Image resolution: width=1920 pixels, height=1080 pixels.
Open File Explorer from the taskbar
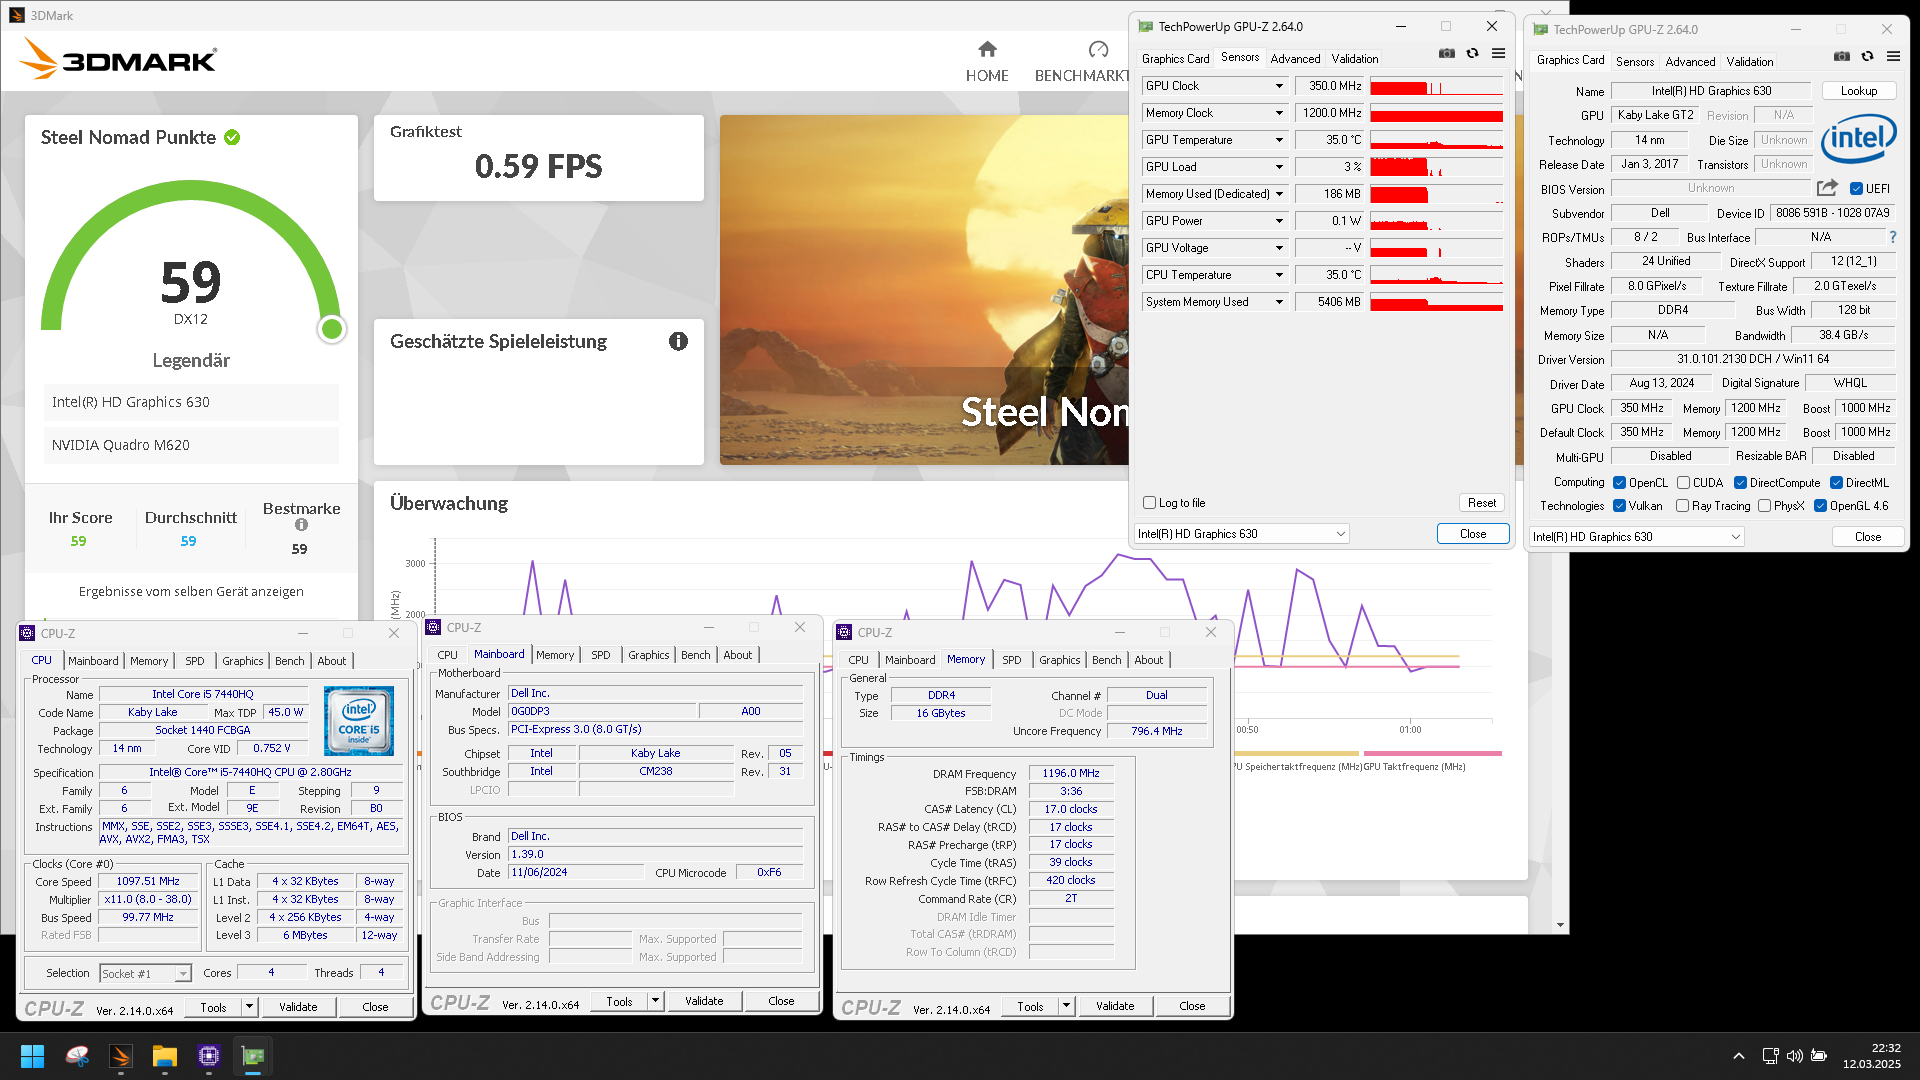coord(165,1056)
